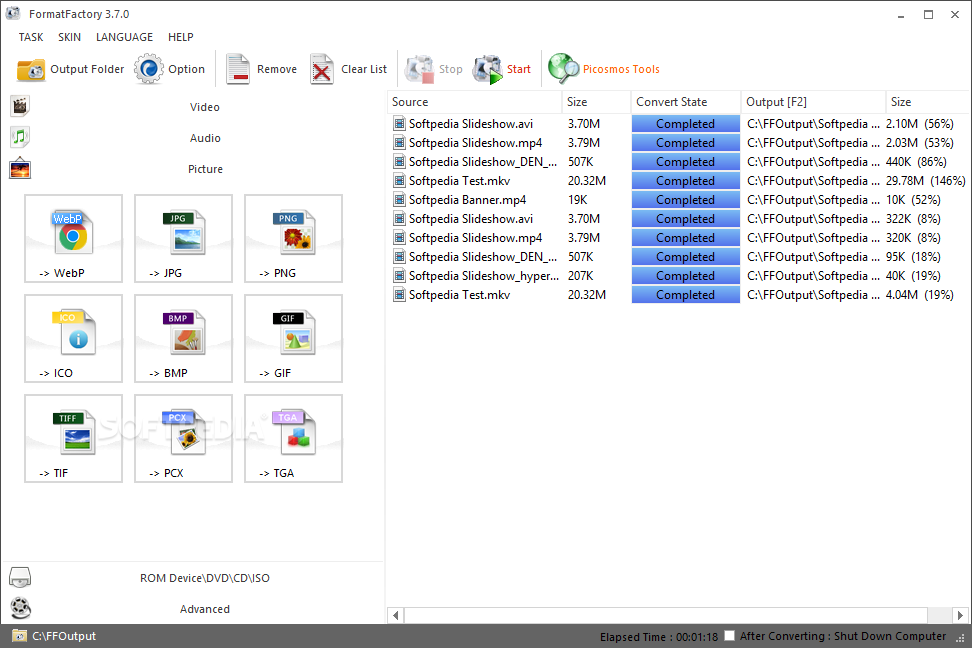
Task: Click the Picture category image icon
Action: [x=20, y=169]
